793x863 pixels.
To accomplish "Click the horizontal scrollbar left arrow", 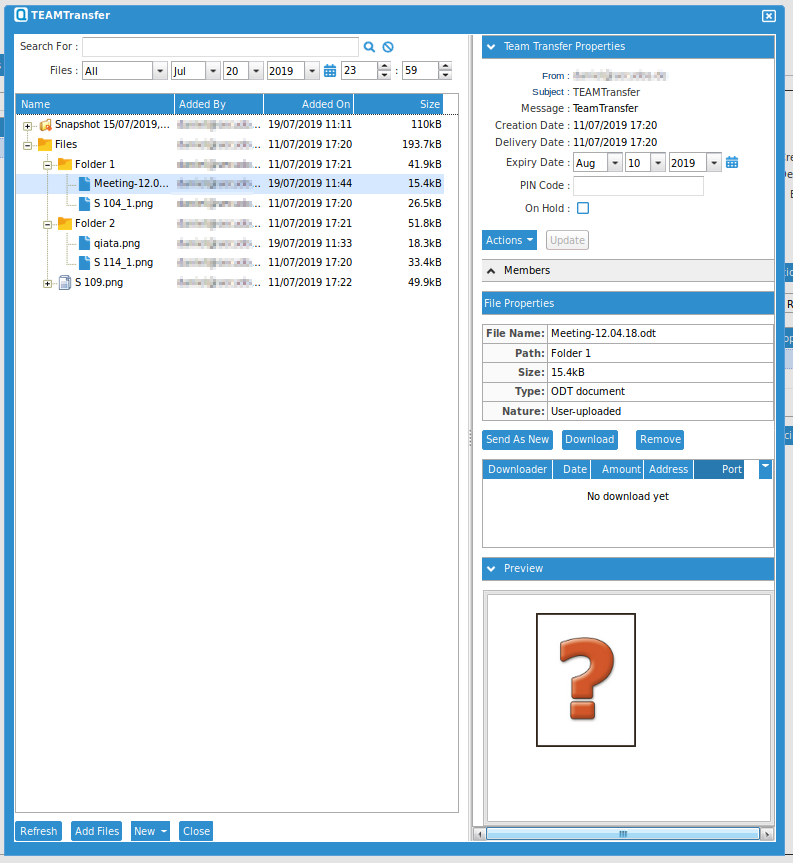I will tap(479, 834).
